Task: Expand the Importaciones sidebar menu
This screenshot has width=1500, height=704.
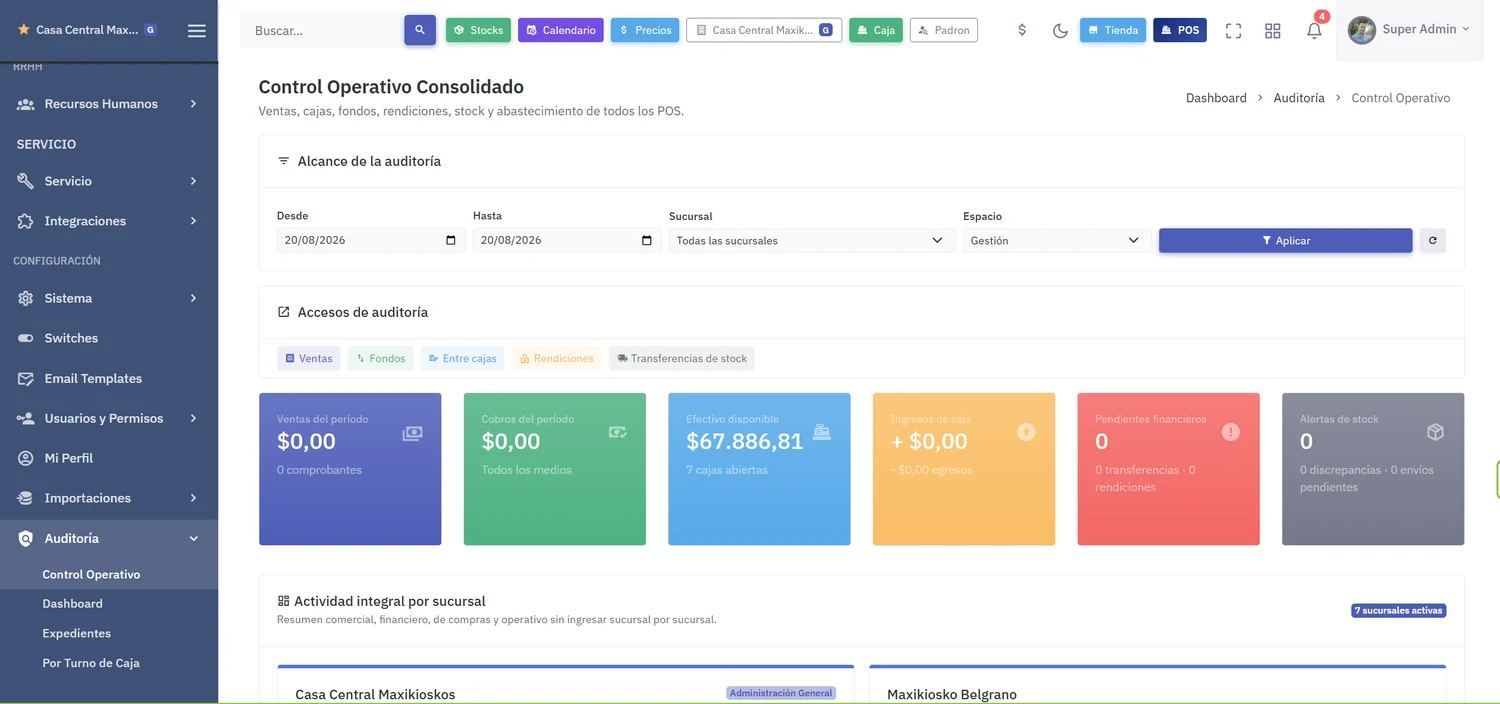Action: tap(108, 498)
